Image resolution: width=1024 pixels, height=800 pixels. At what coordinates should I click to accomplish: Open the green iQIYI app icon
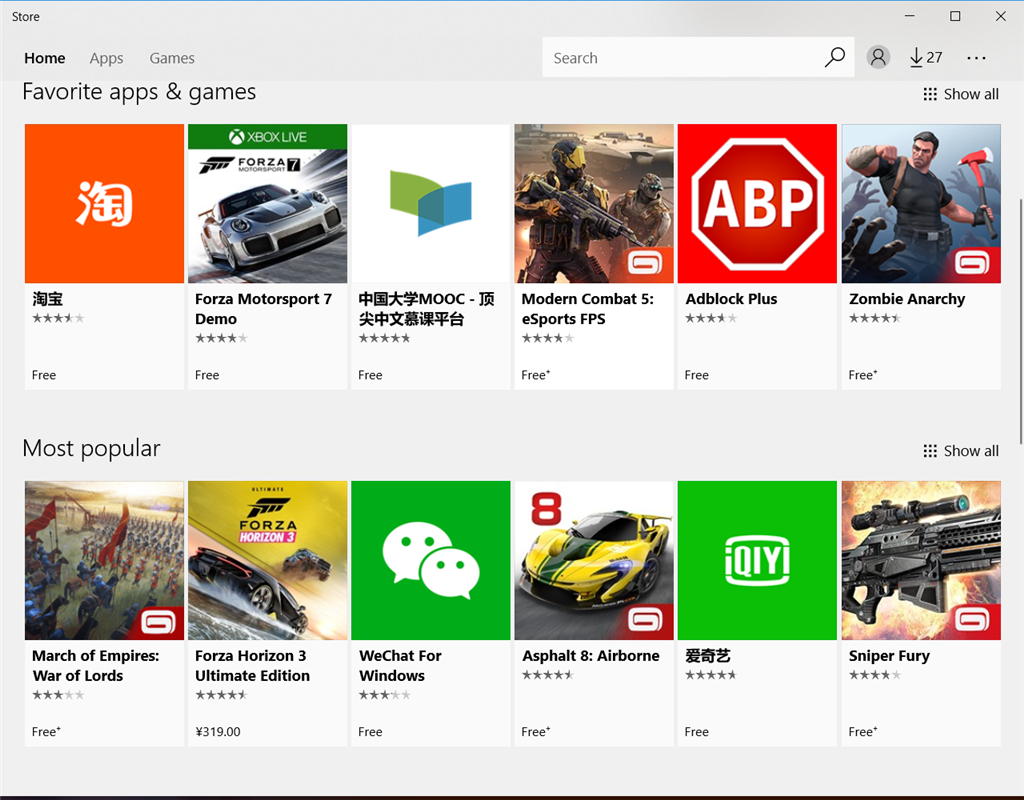[x=758, y=560]
